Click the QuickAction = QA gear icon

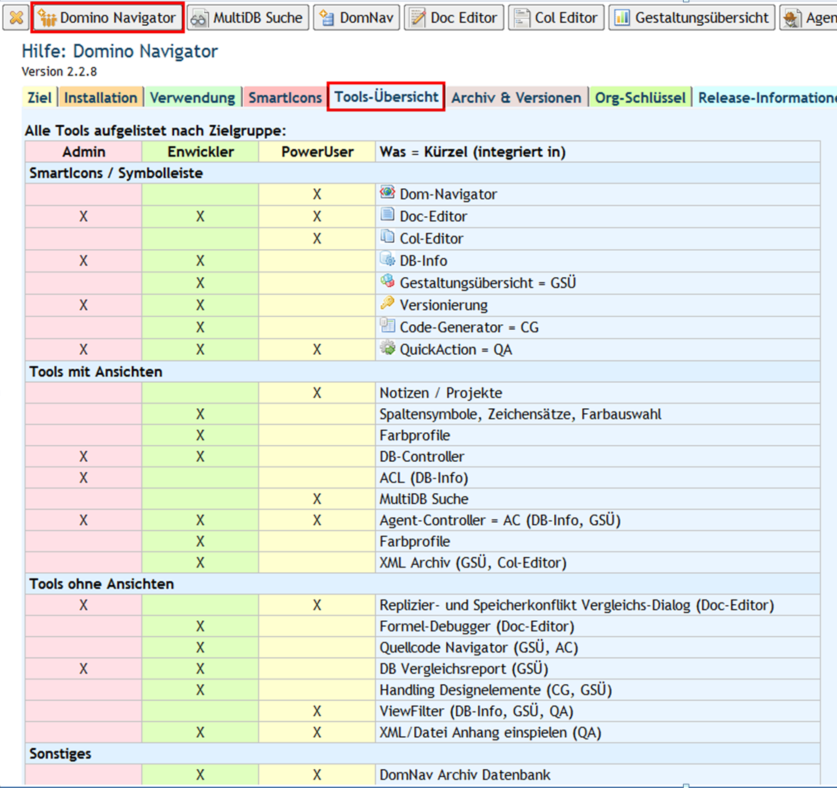pyautogui.click(x=388, y=348)
